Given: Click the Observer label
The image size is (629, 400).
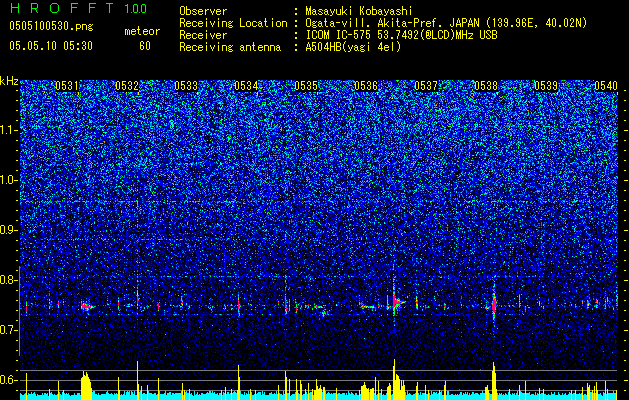Looking at the screenshot, I should 203,11.
